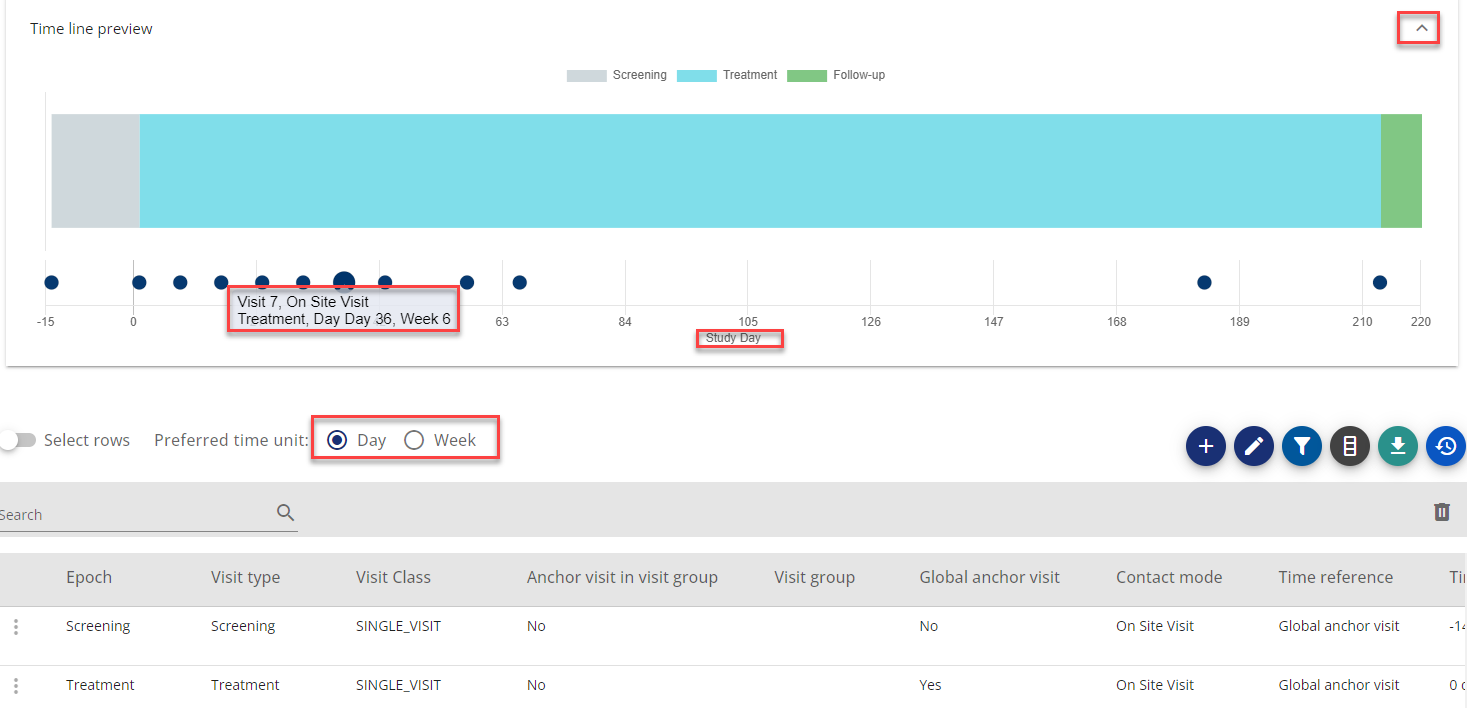Collapse the Time line preview panel
1467x708 pixels.
1421,29
